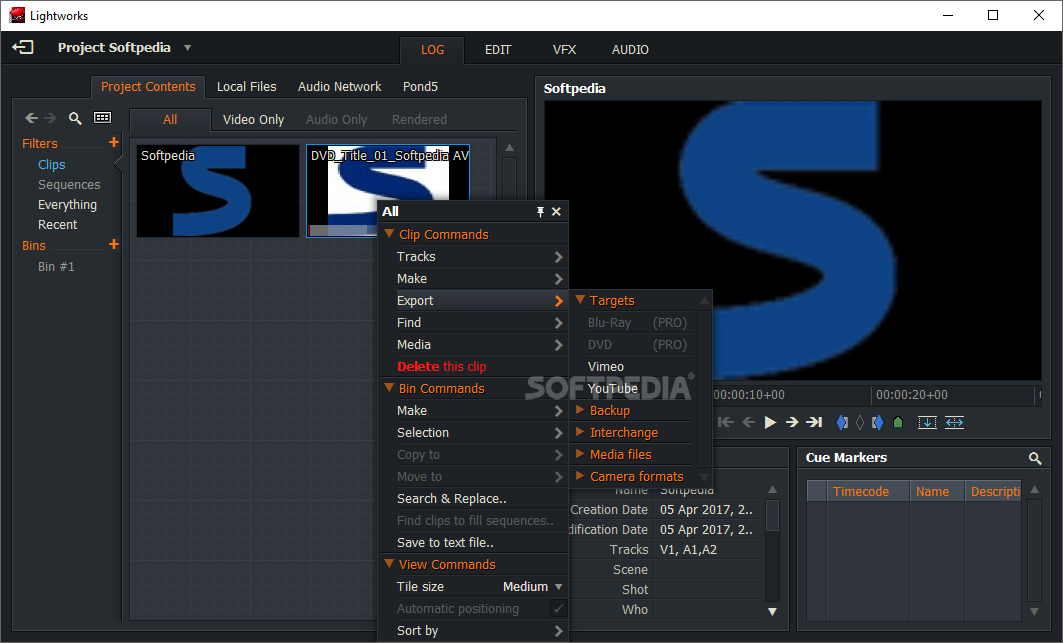Open the Export submenu
Viewport: 1063px width, 643px height.
pos(473,300)
